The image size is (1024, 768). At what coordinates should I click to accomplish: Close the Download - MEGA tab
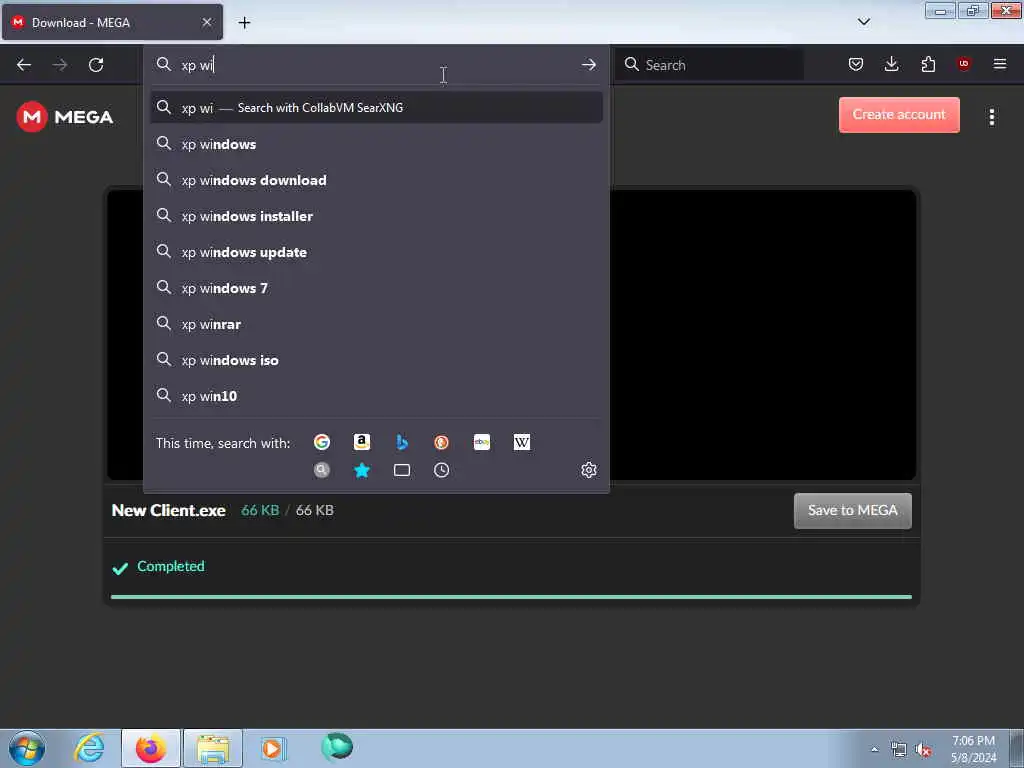(206, 22)
